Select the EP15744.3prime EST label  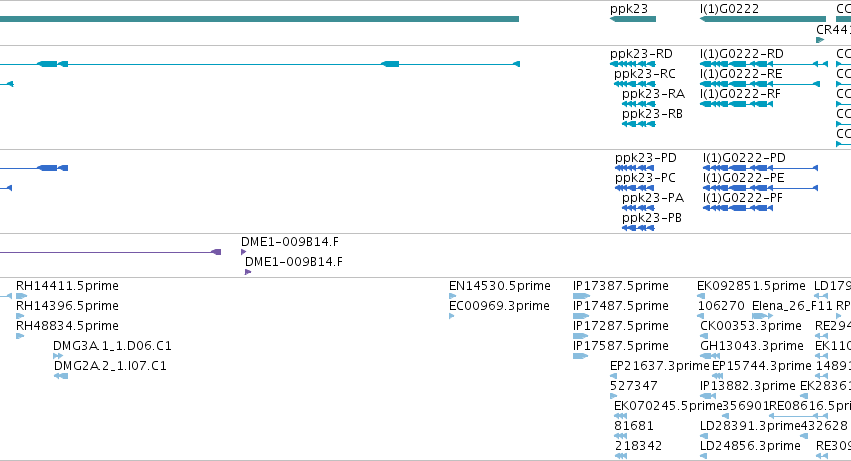[761, 366]
